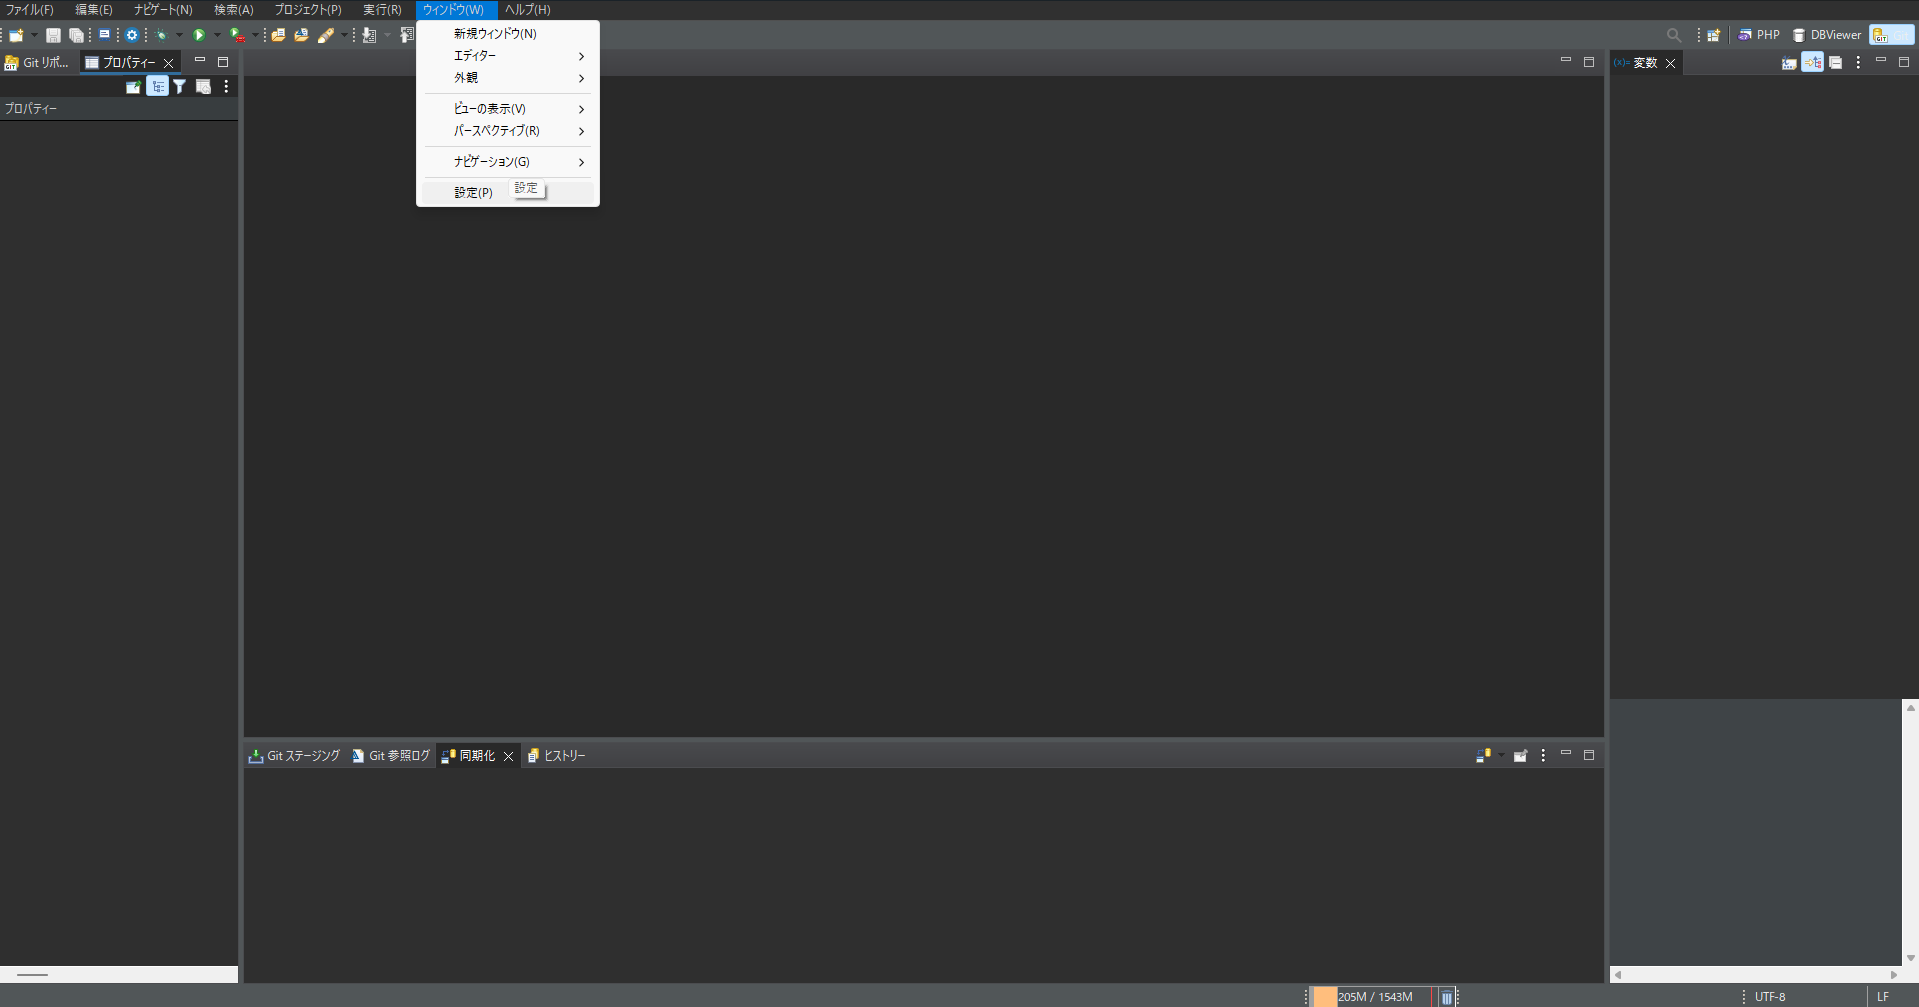
Task: Click the LF line delimiter status entry
Action: coord(1883,997)
